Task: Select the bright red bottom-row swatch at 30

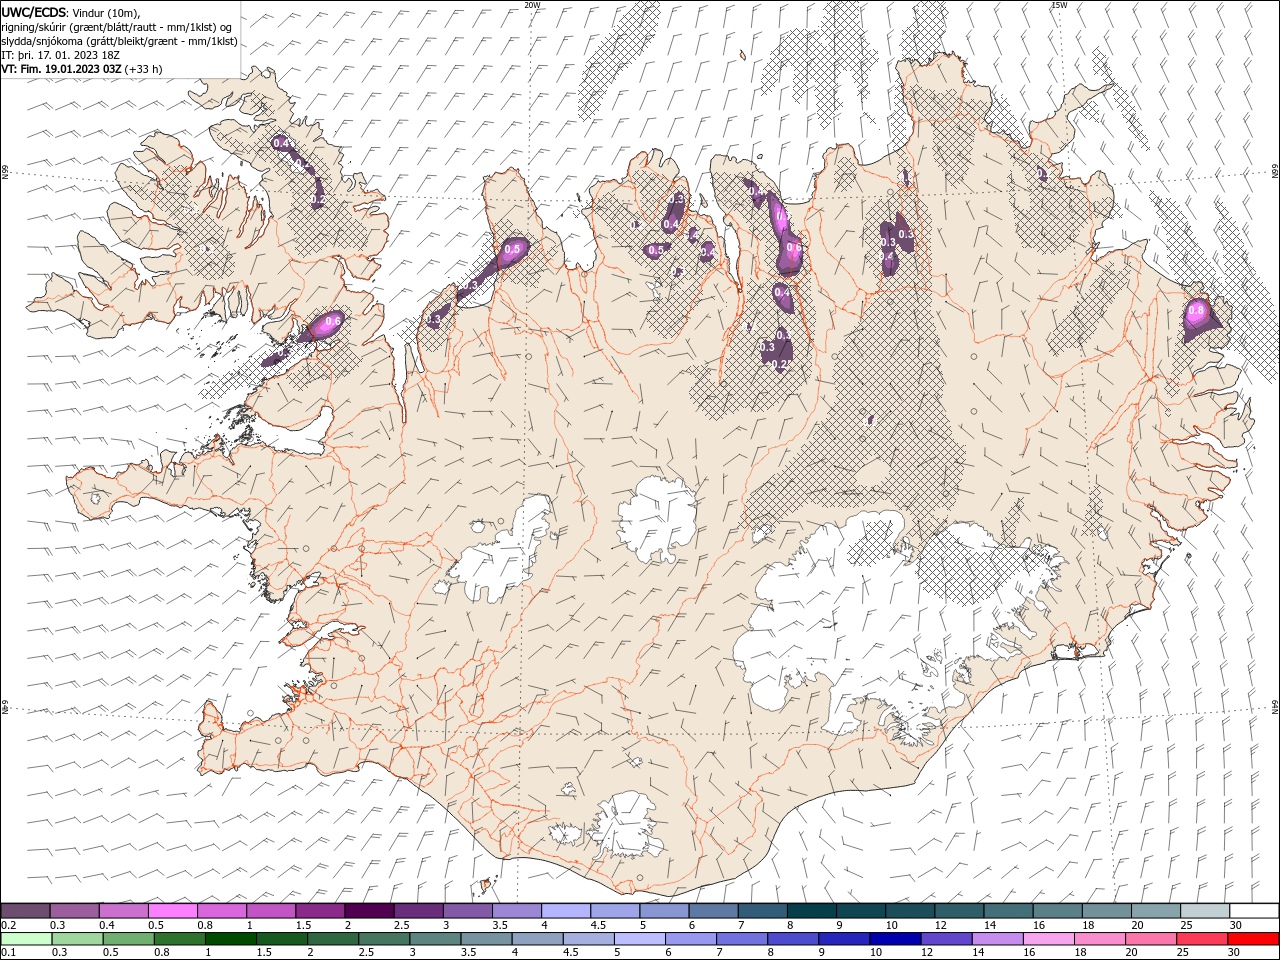Action: (x=1253, y=939)
